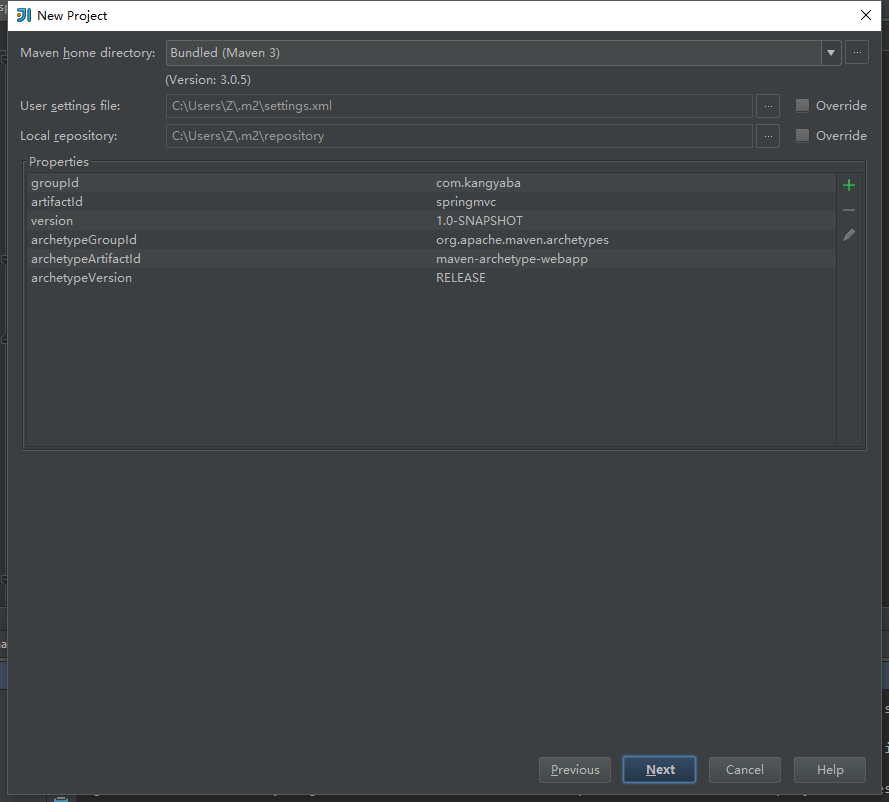
Task: Add a new Maven property with plus icon
Action: pos(849,185)
